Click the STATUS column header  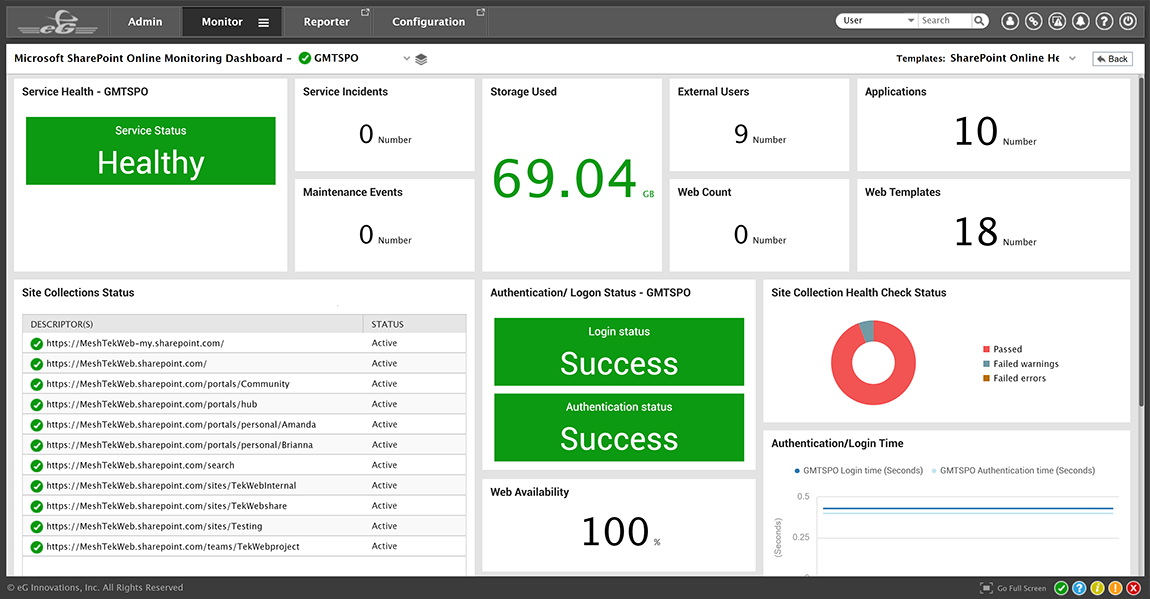pos(414,324)
